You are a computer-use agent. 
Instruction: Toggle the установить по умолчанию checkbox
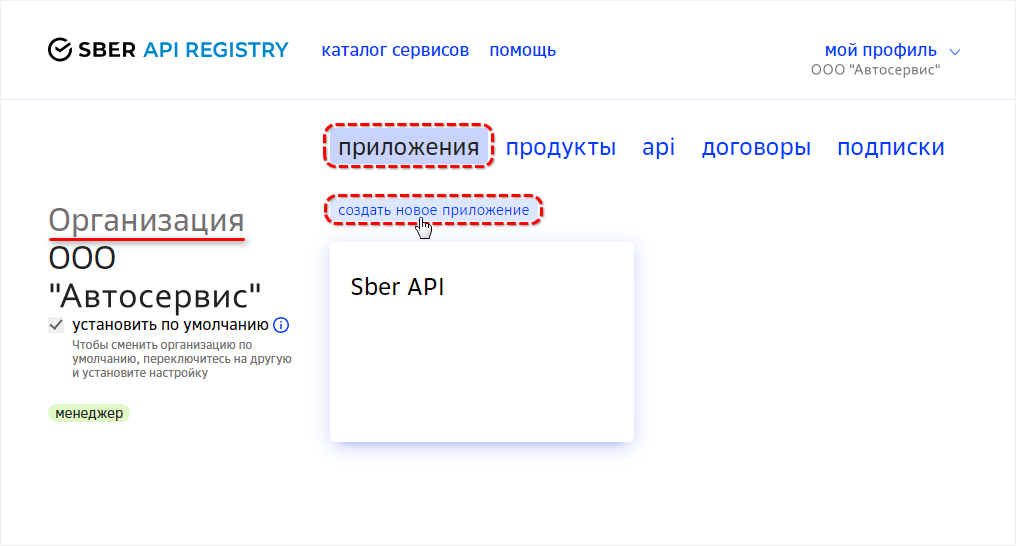[x=56, y=324]
